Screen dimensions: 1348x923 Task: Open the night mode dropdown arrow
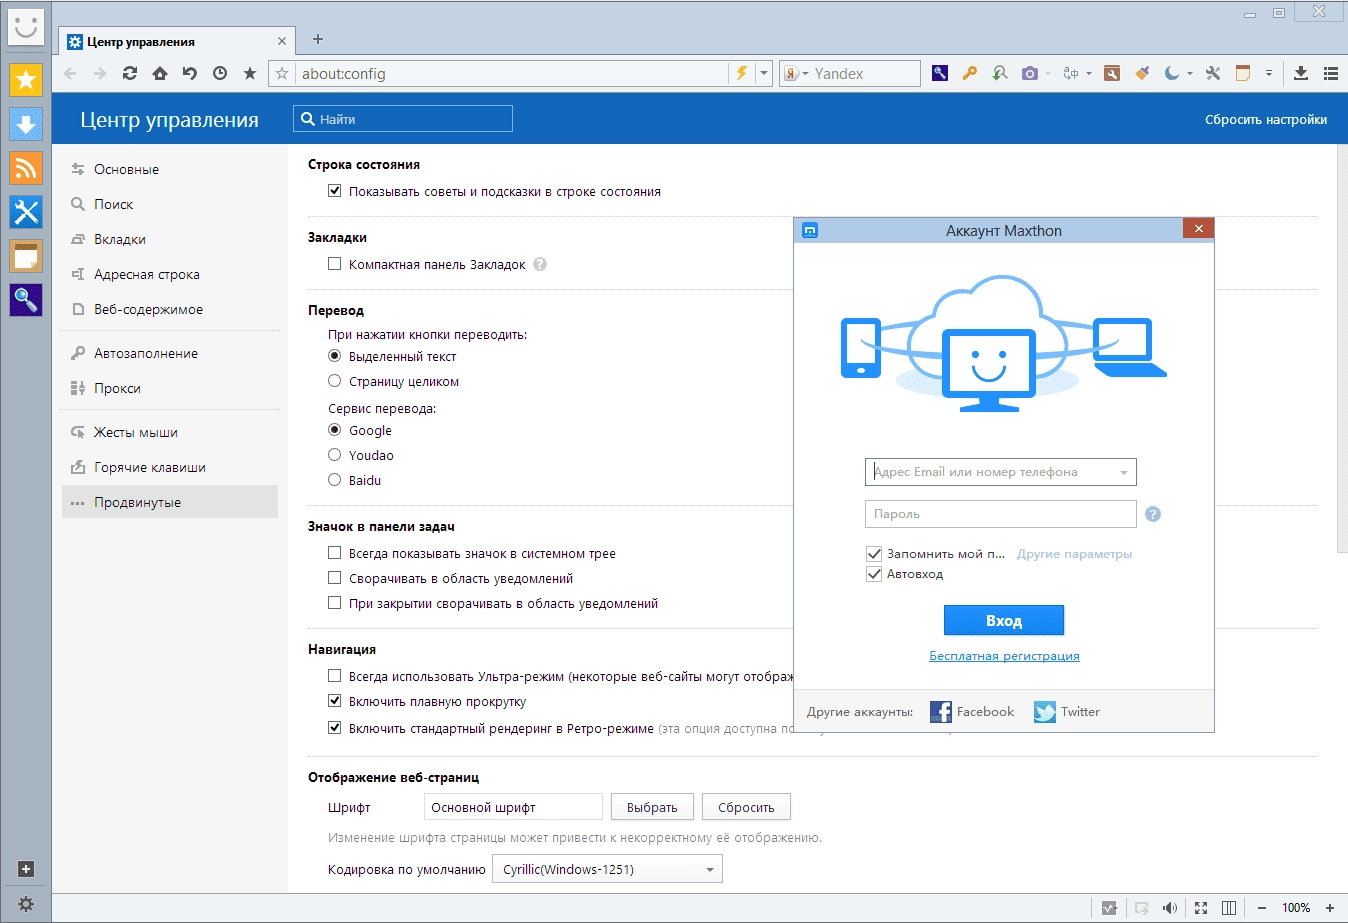1190,73
